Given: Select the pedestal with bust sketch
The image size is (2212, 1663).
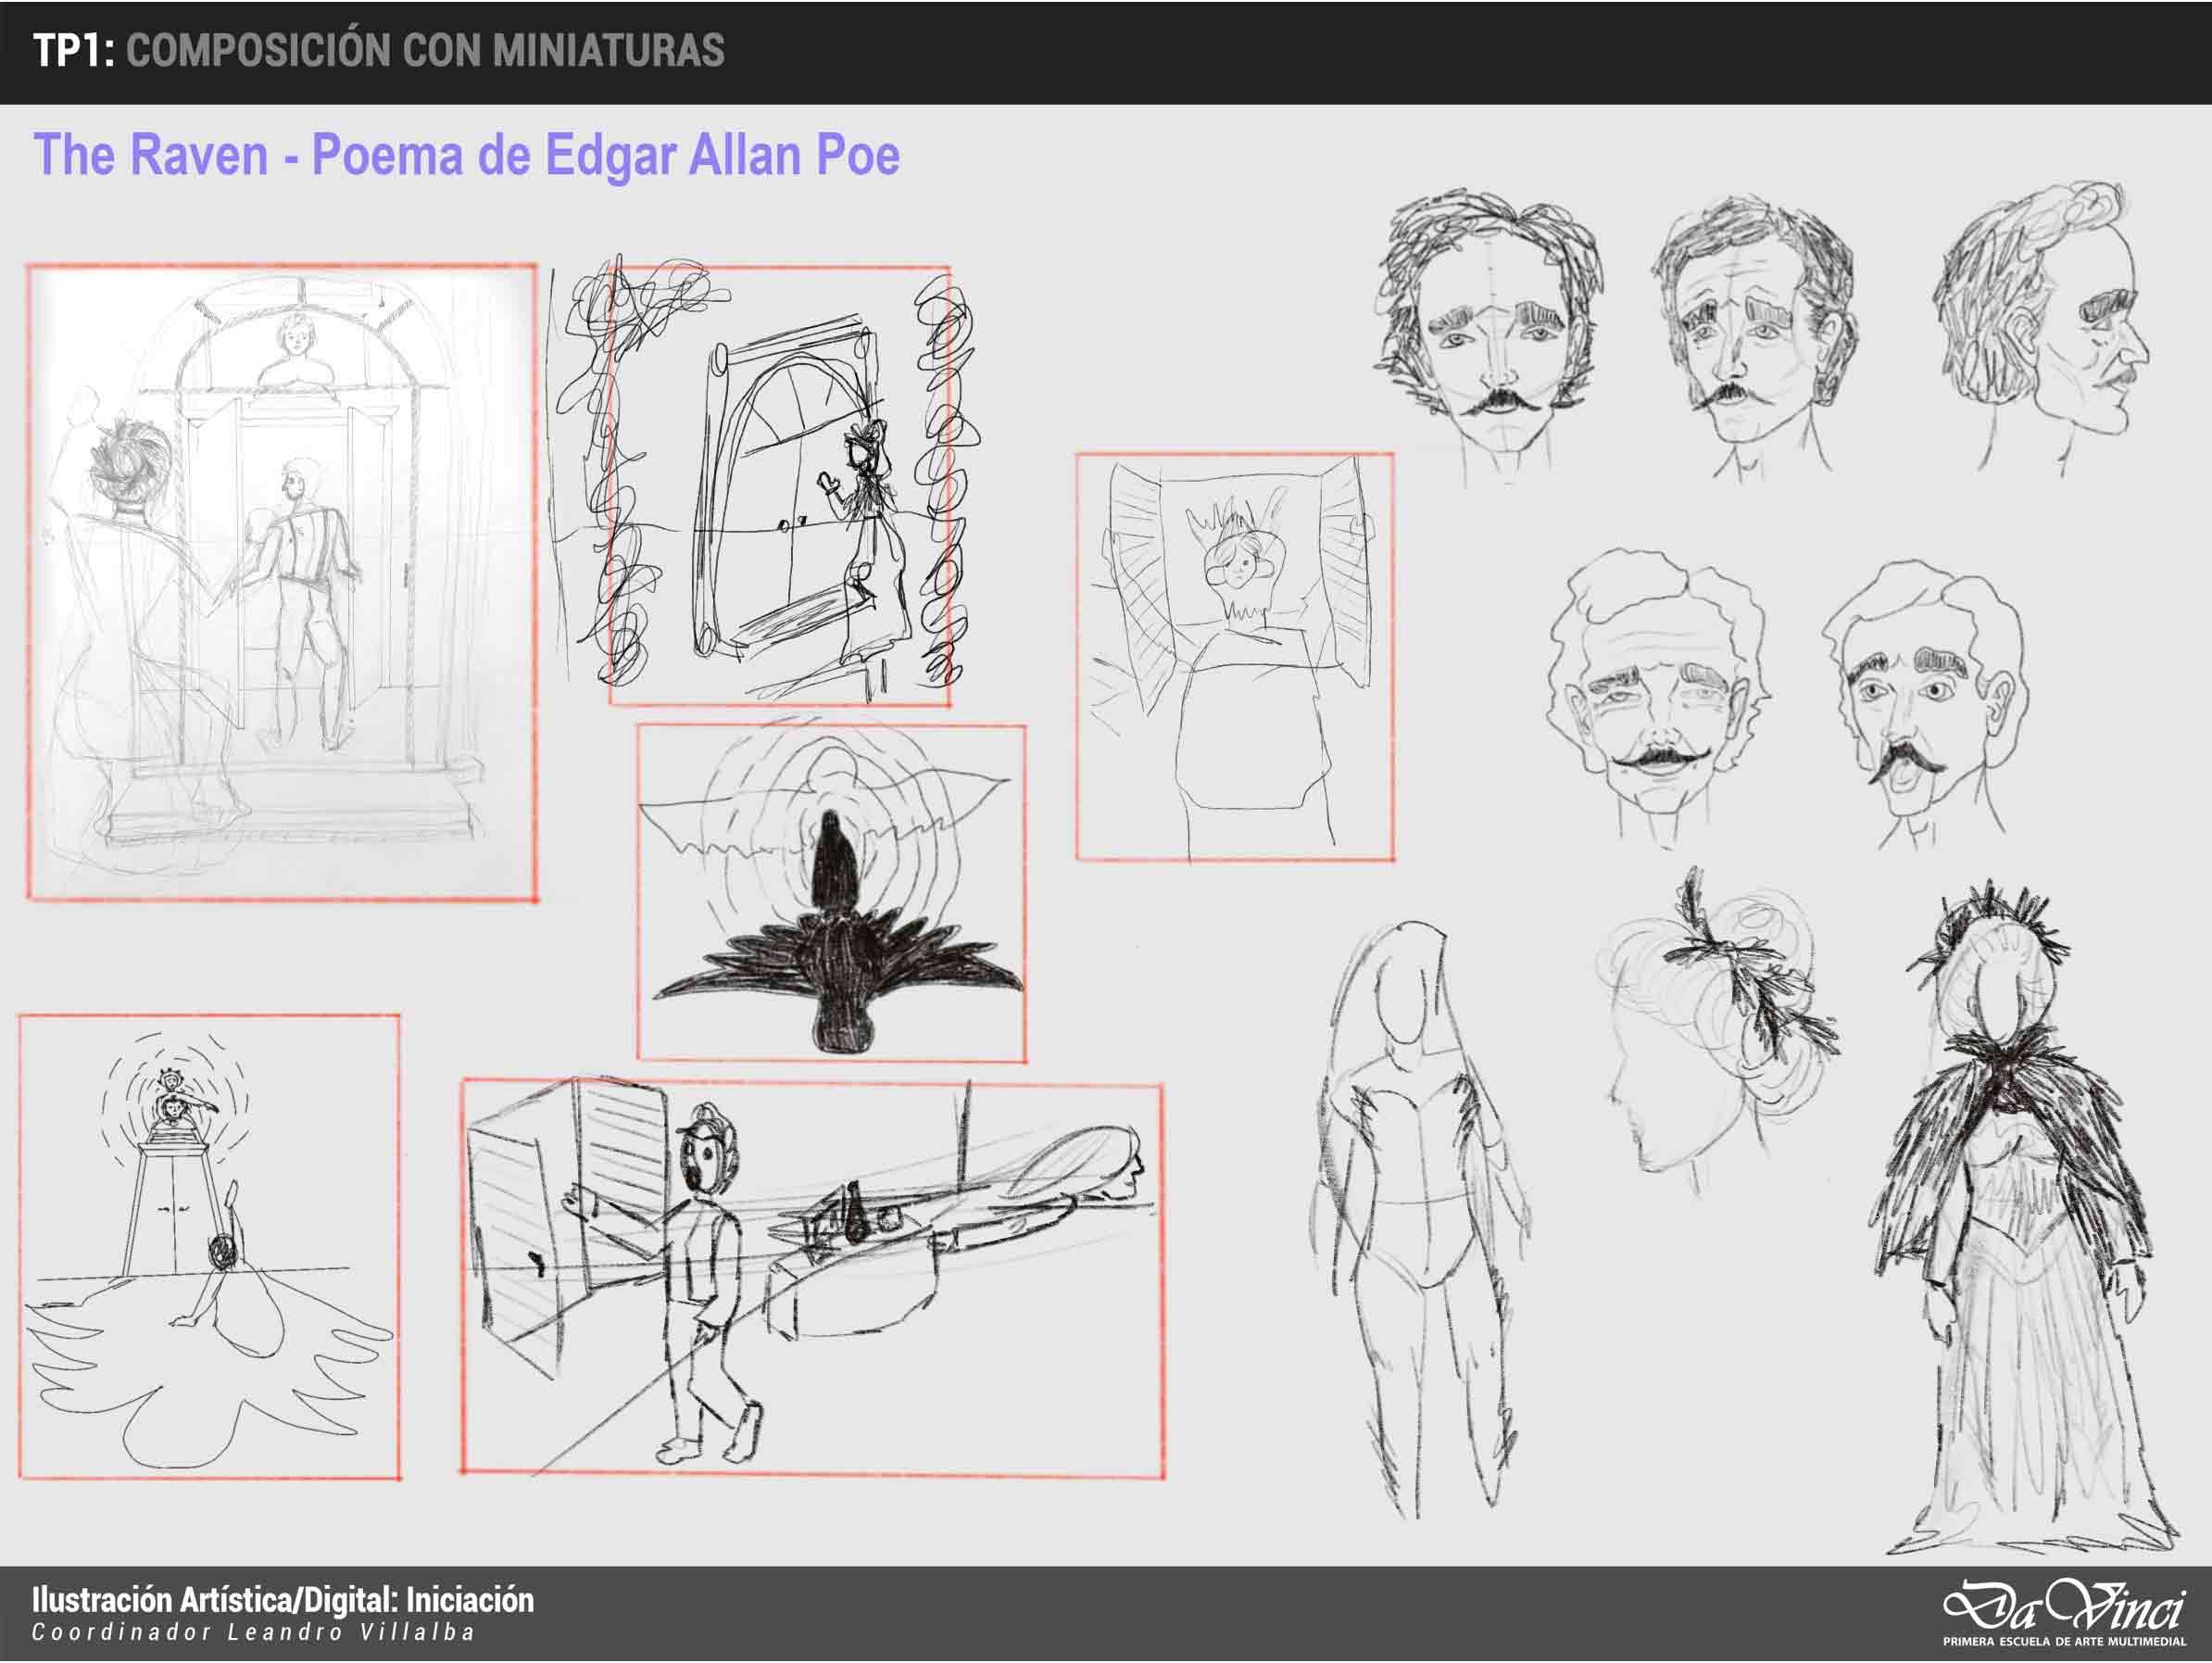Looking at the screenshot, I should click(x=209, y=1247).
